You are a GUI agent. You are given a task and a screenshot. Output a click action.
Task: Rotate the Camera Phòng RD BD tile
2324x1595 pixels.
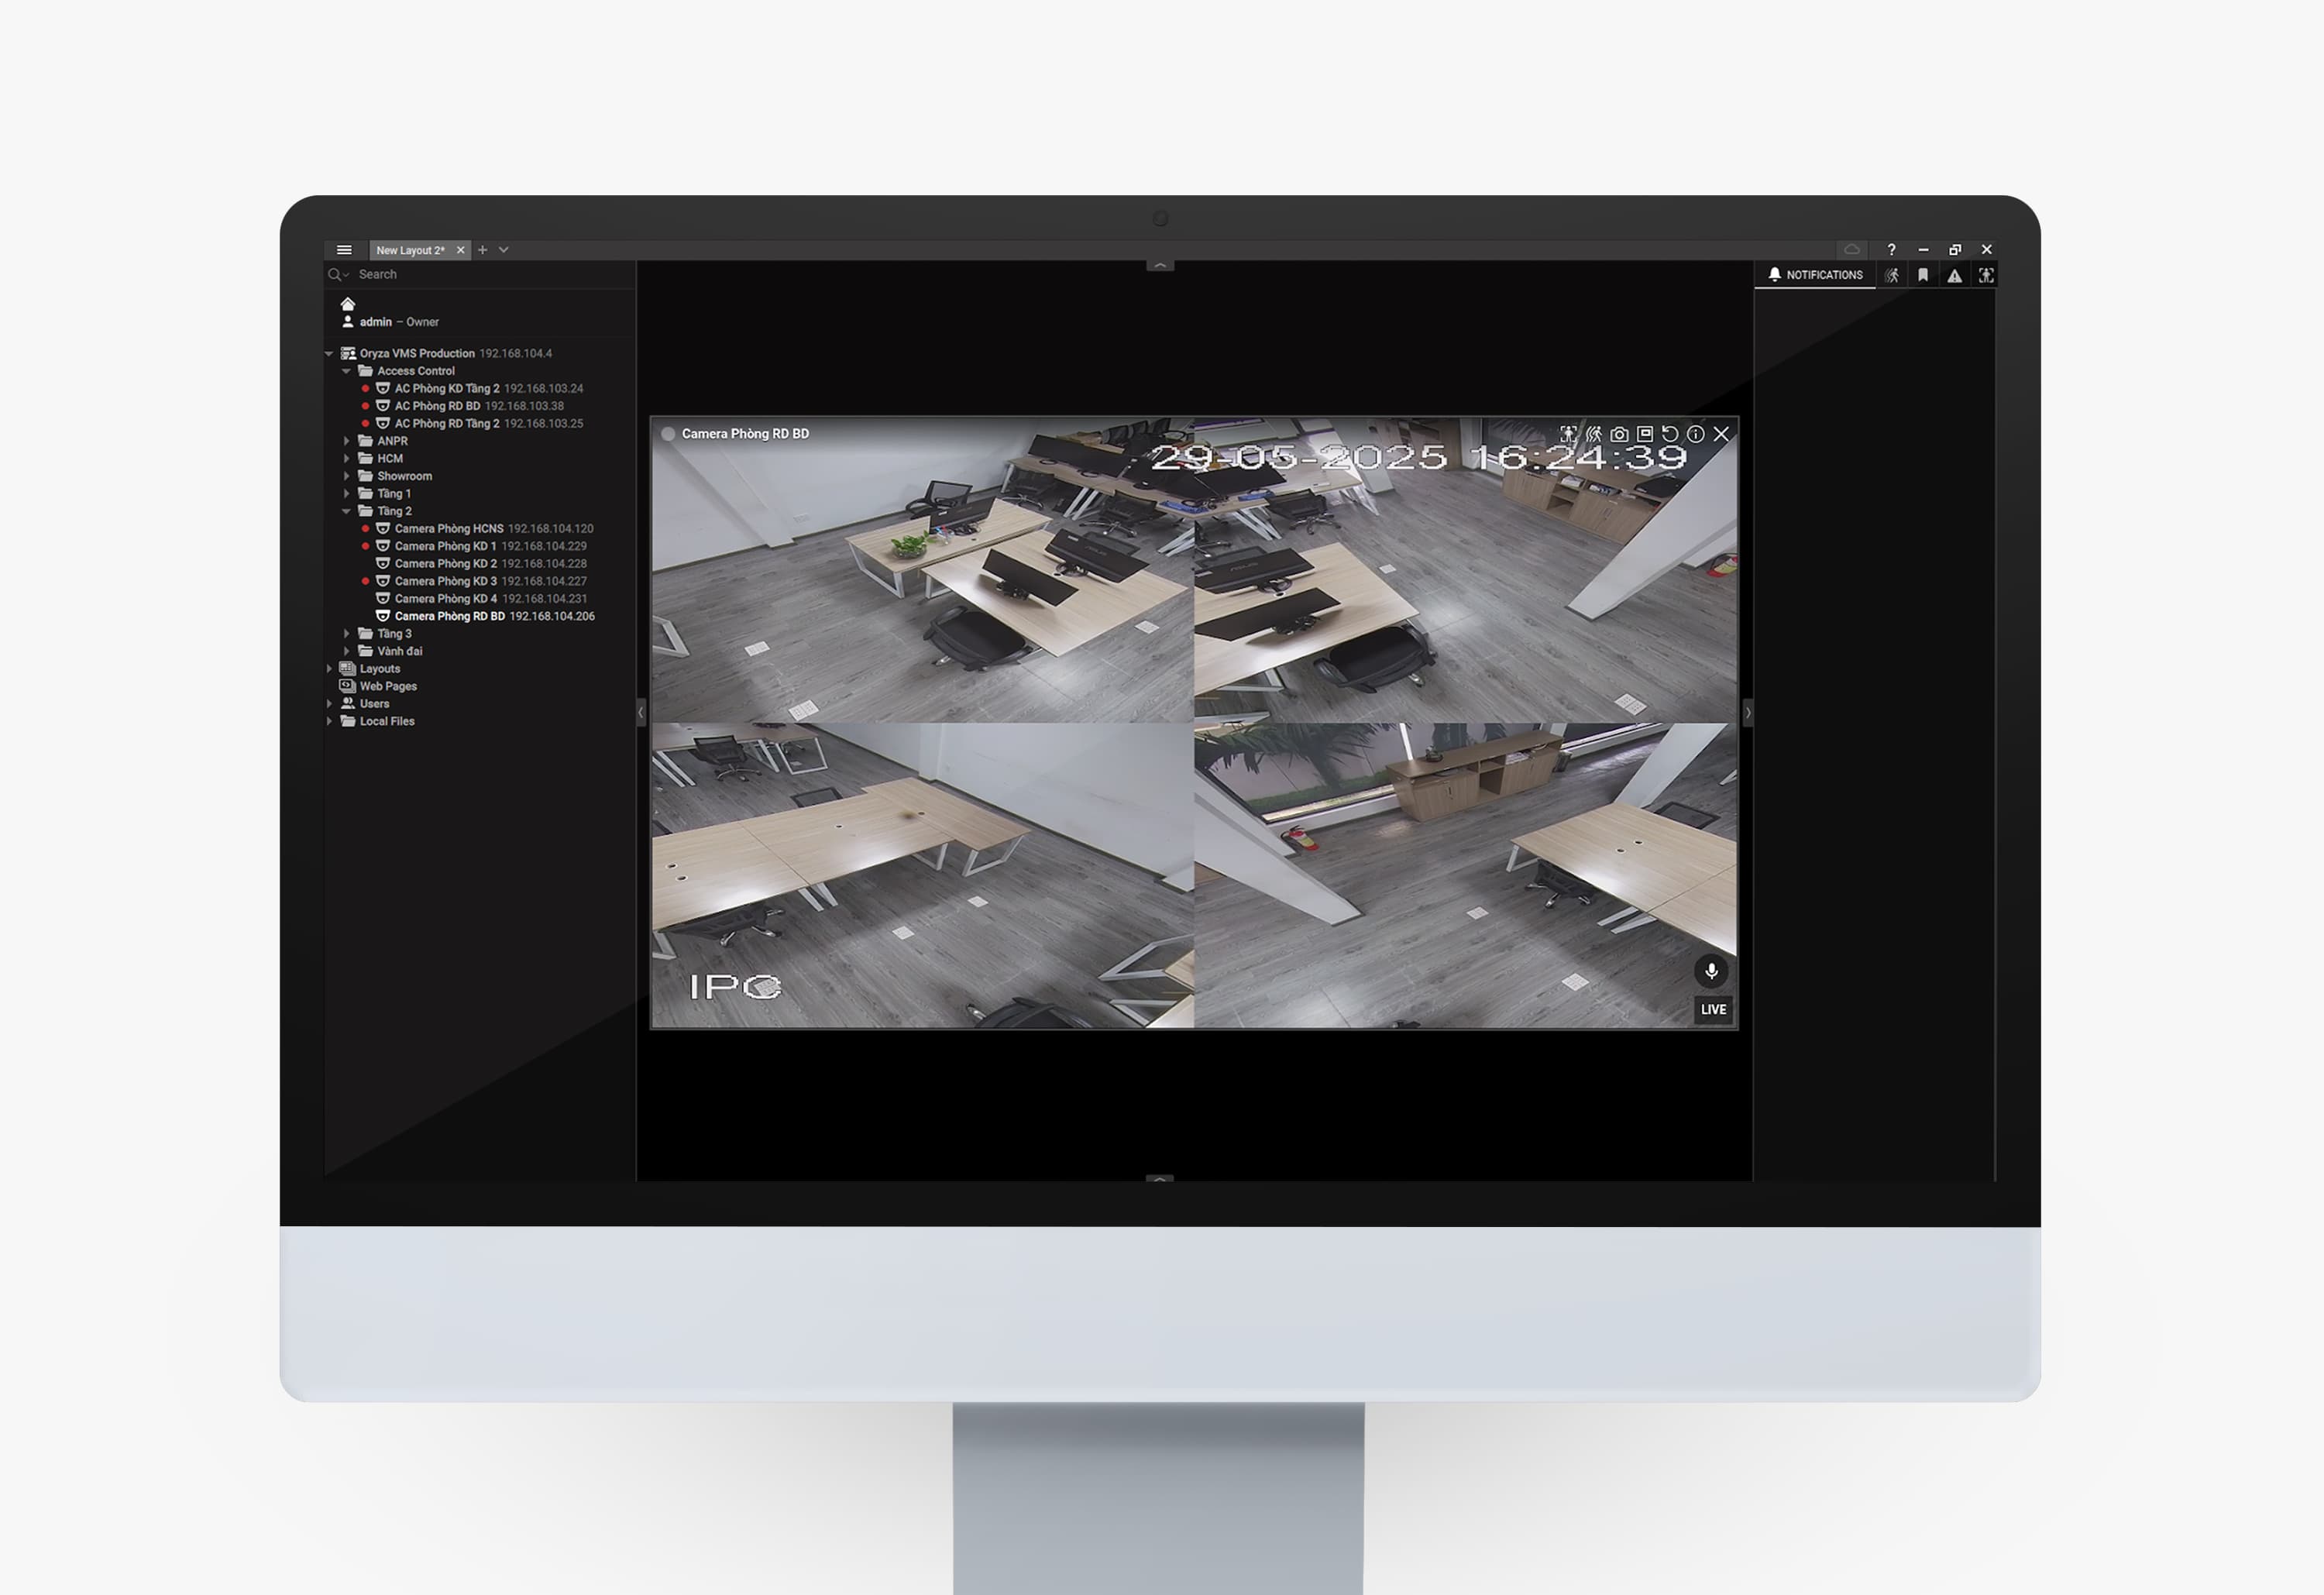point(1670,434)
